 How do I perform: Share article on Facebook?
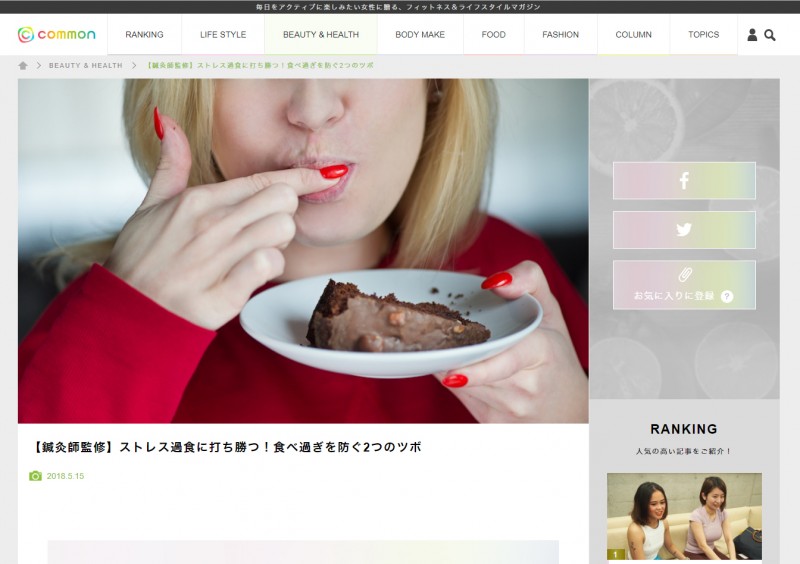[684, 181]
